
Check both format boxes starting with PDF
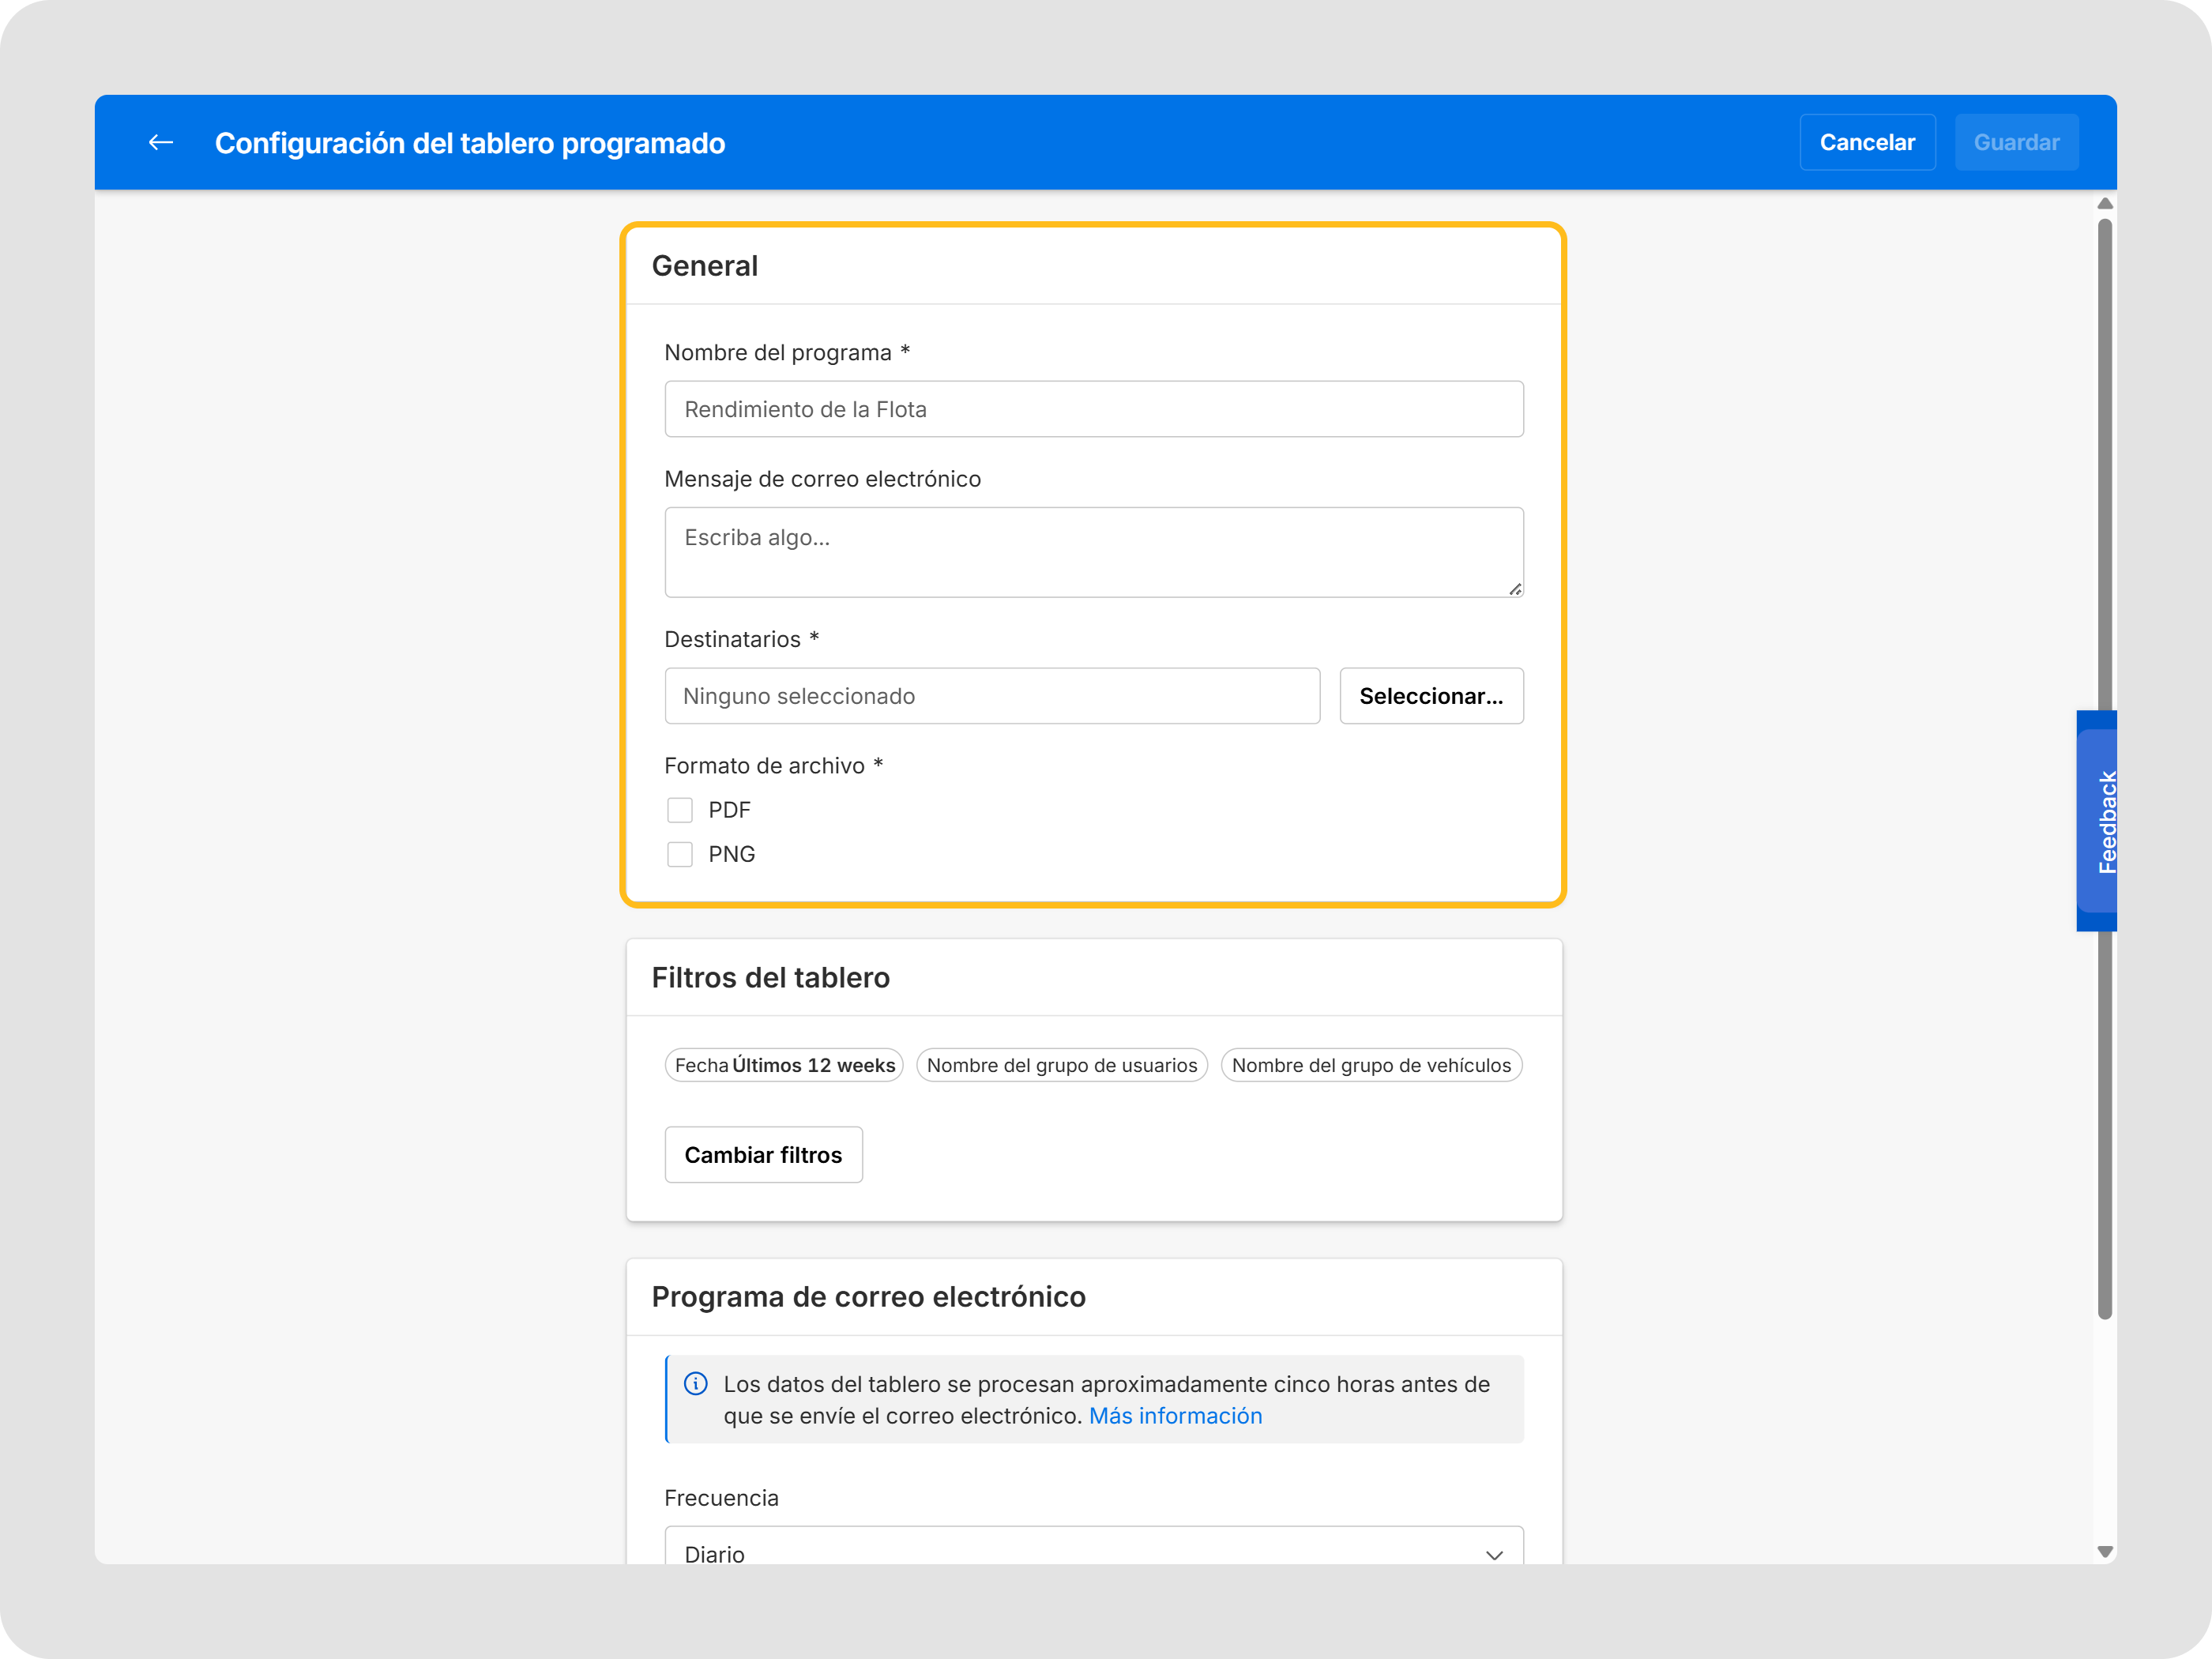click(680, 809)
